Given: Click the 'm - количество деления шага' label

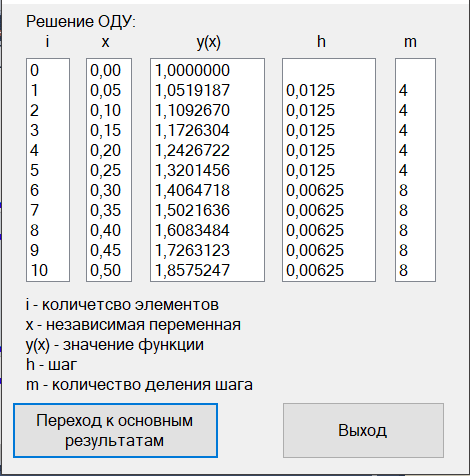Looking at the screenshot, I should point(139,384).
